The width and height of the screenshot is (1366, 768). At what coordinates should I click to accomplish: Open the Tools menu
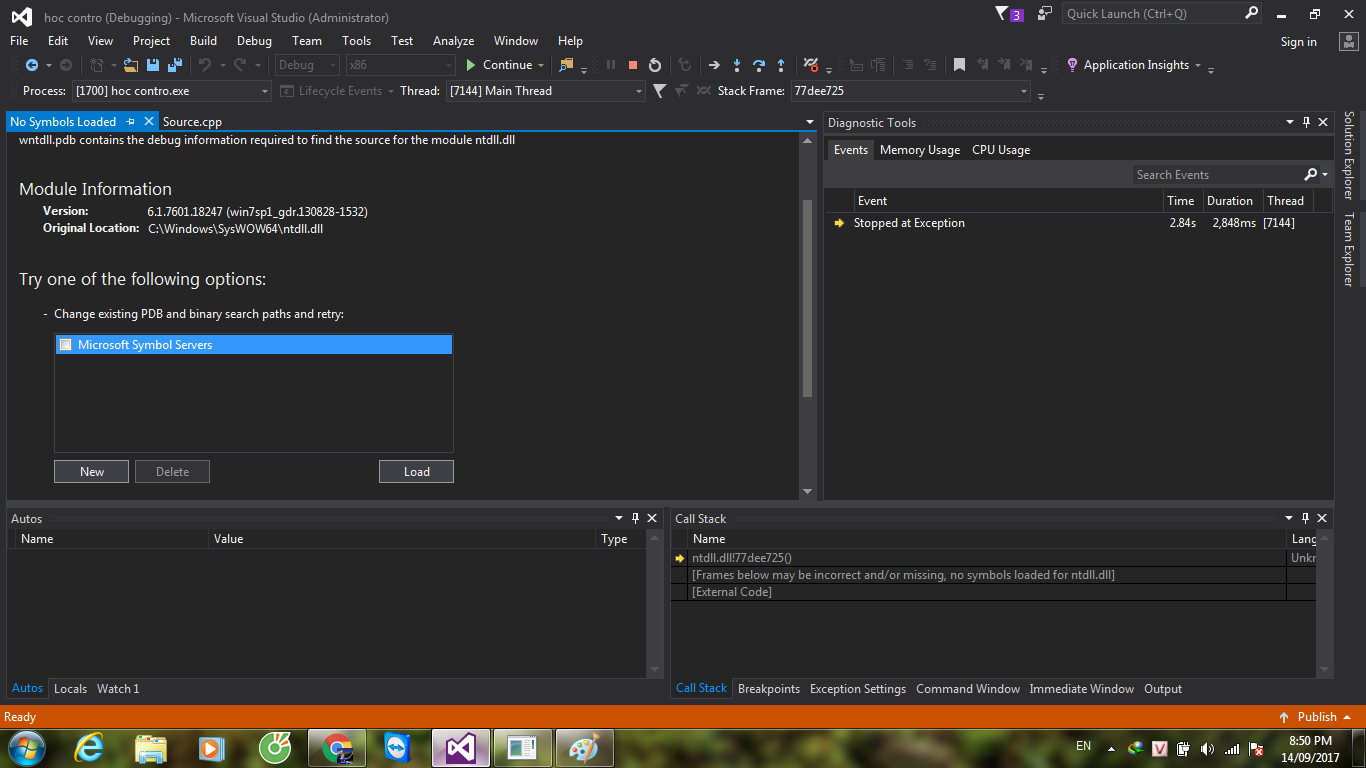[356, 41]
